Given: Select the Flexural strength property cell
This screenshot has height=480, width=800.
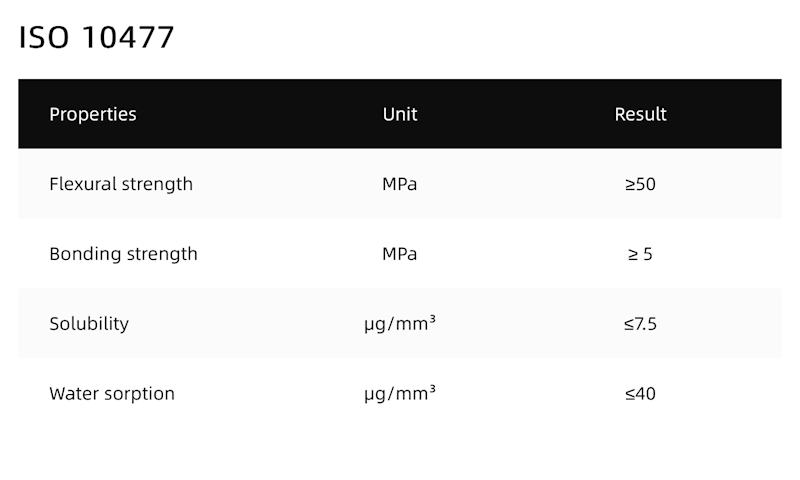Looking at the screenshot, I should click(x=121, y=184).
